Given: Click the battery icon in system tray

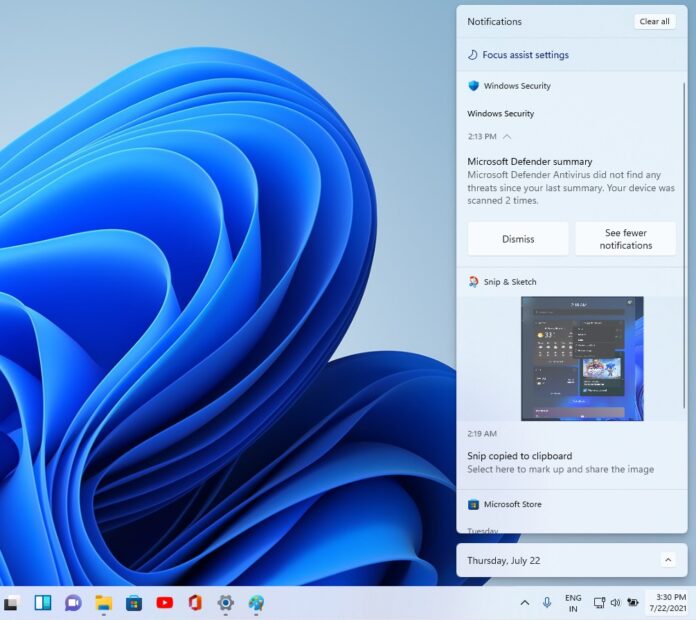Looking at the screenshot, I should [x=633, y=603].
